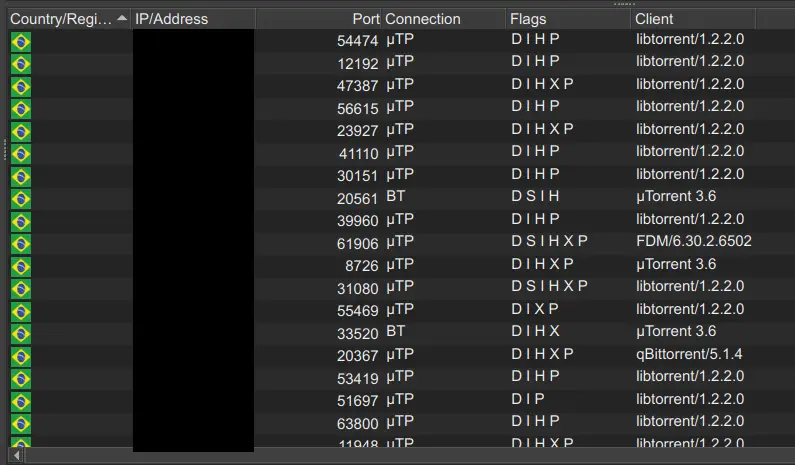
Task: Click the Brazil flag for the FDM peer
Action: pyautogui.click(x=21, y=242)
